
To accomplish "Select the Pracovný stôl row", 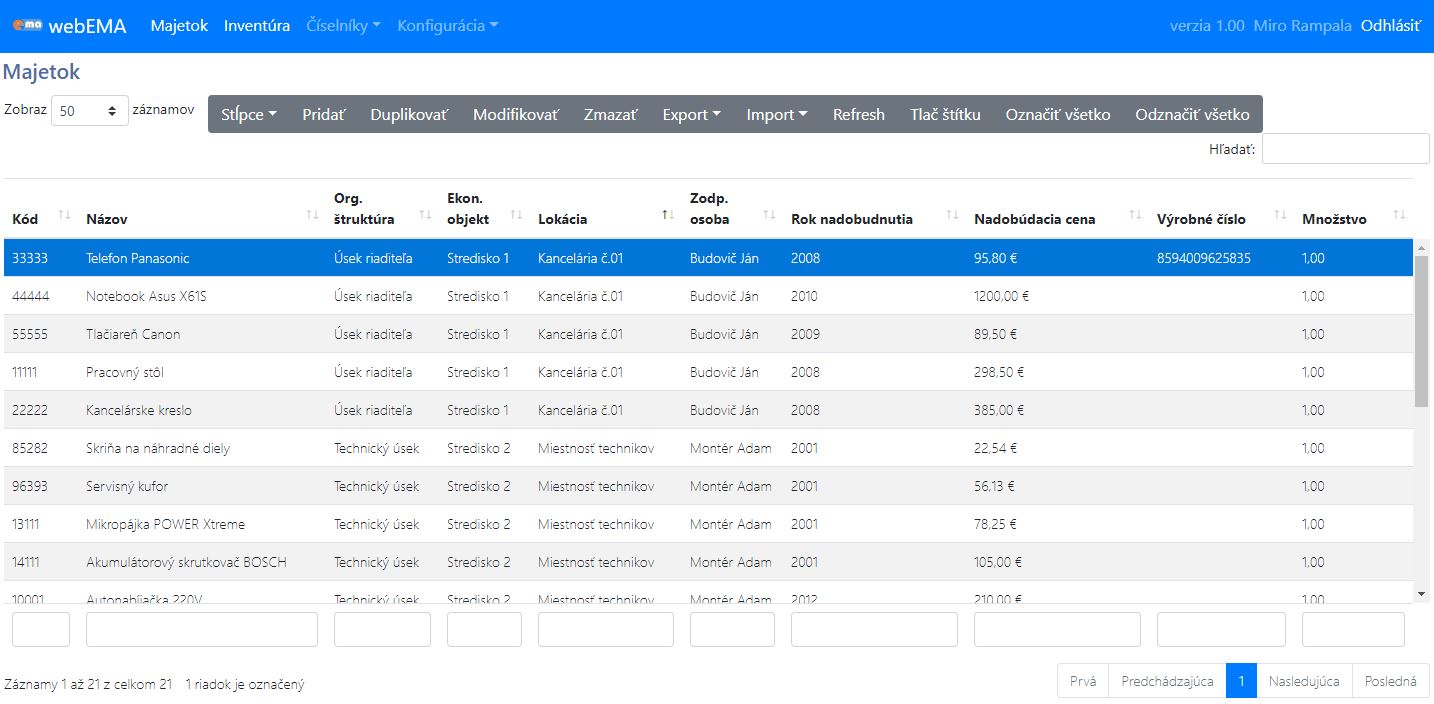I will coord(708,372).
